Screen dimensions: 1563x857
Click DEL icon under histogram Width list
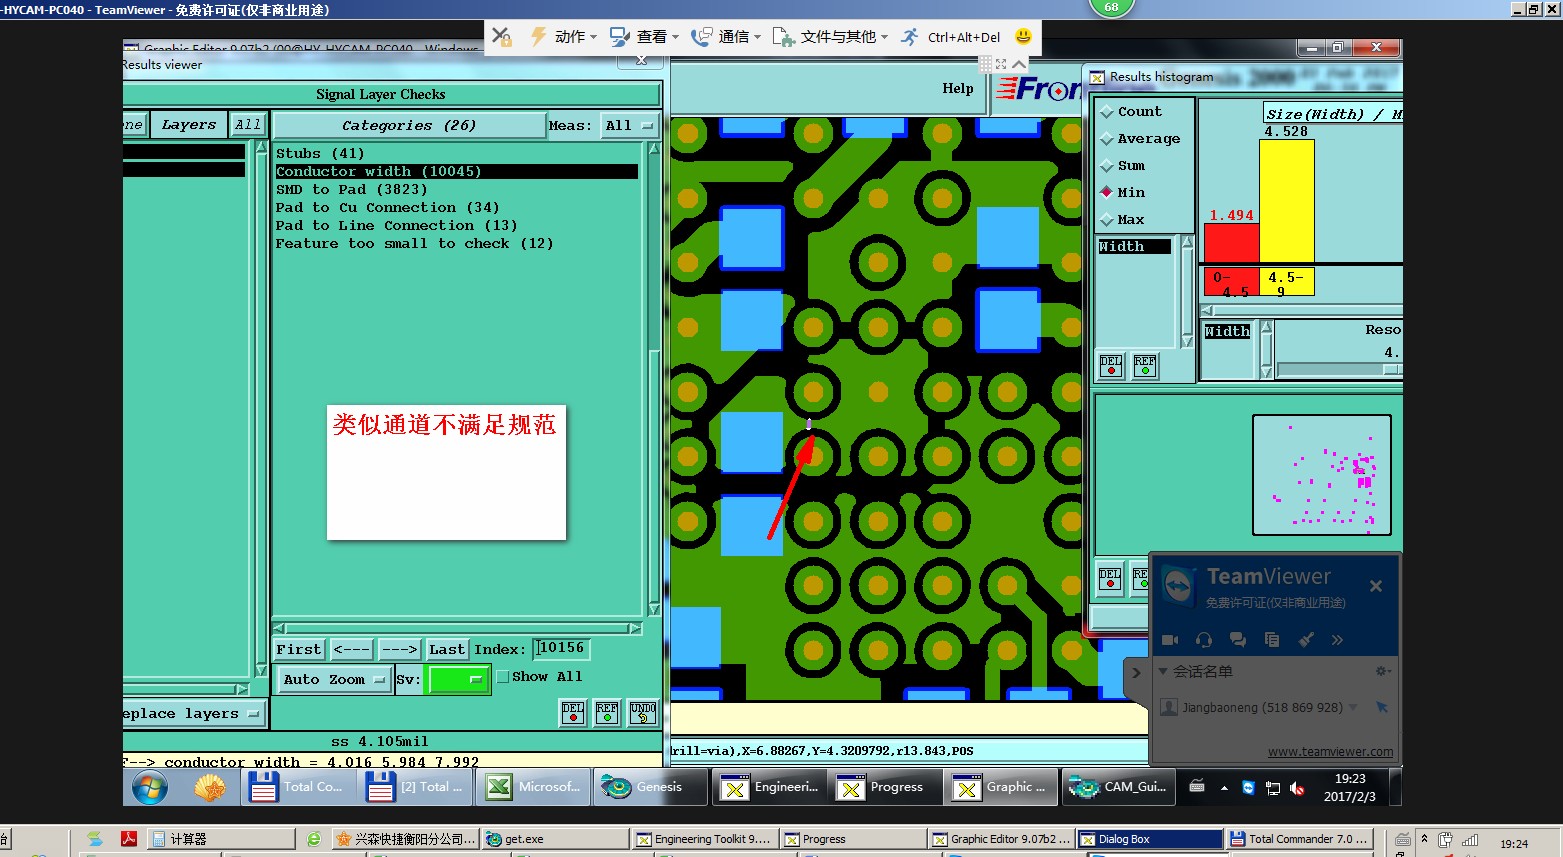1111,366
